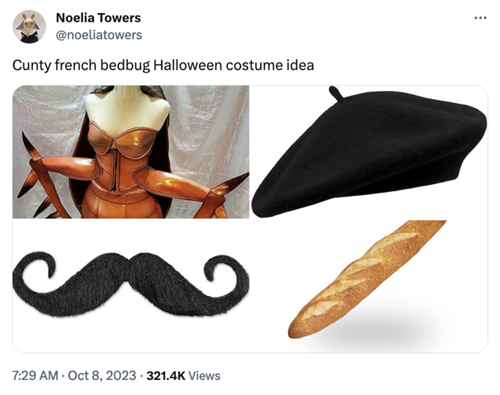Click the word bedbug in the tweet
The height and width of the screenshot is (395, 500).
click(x=125, y=66)
